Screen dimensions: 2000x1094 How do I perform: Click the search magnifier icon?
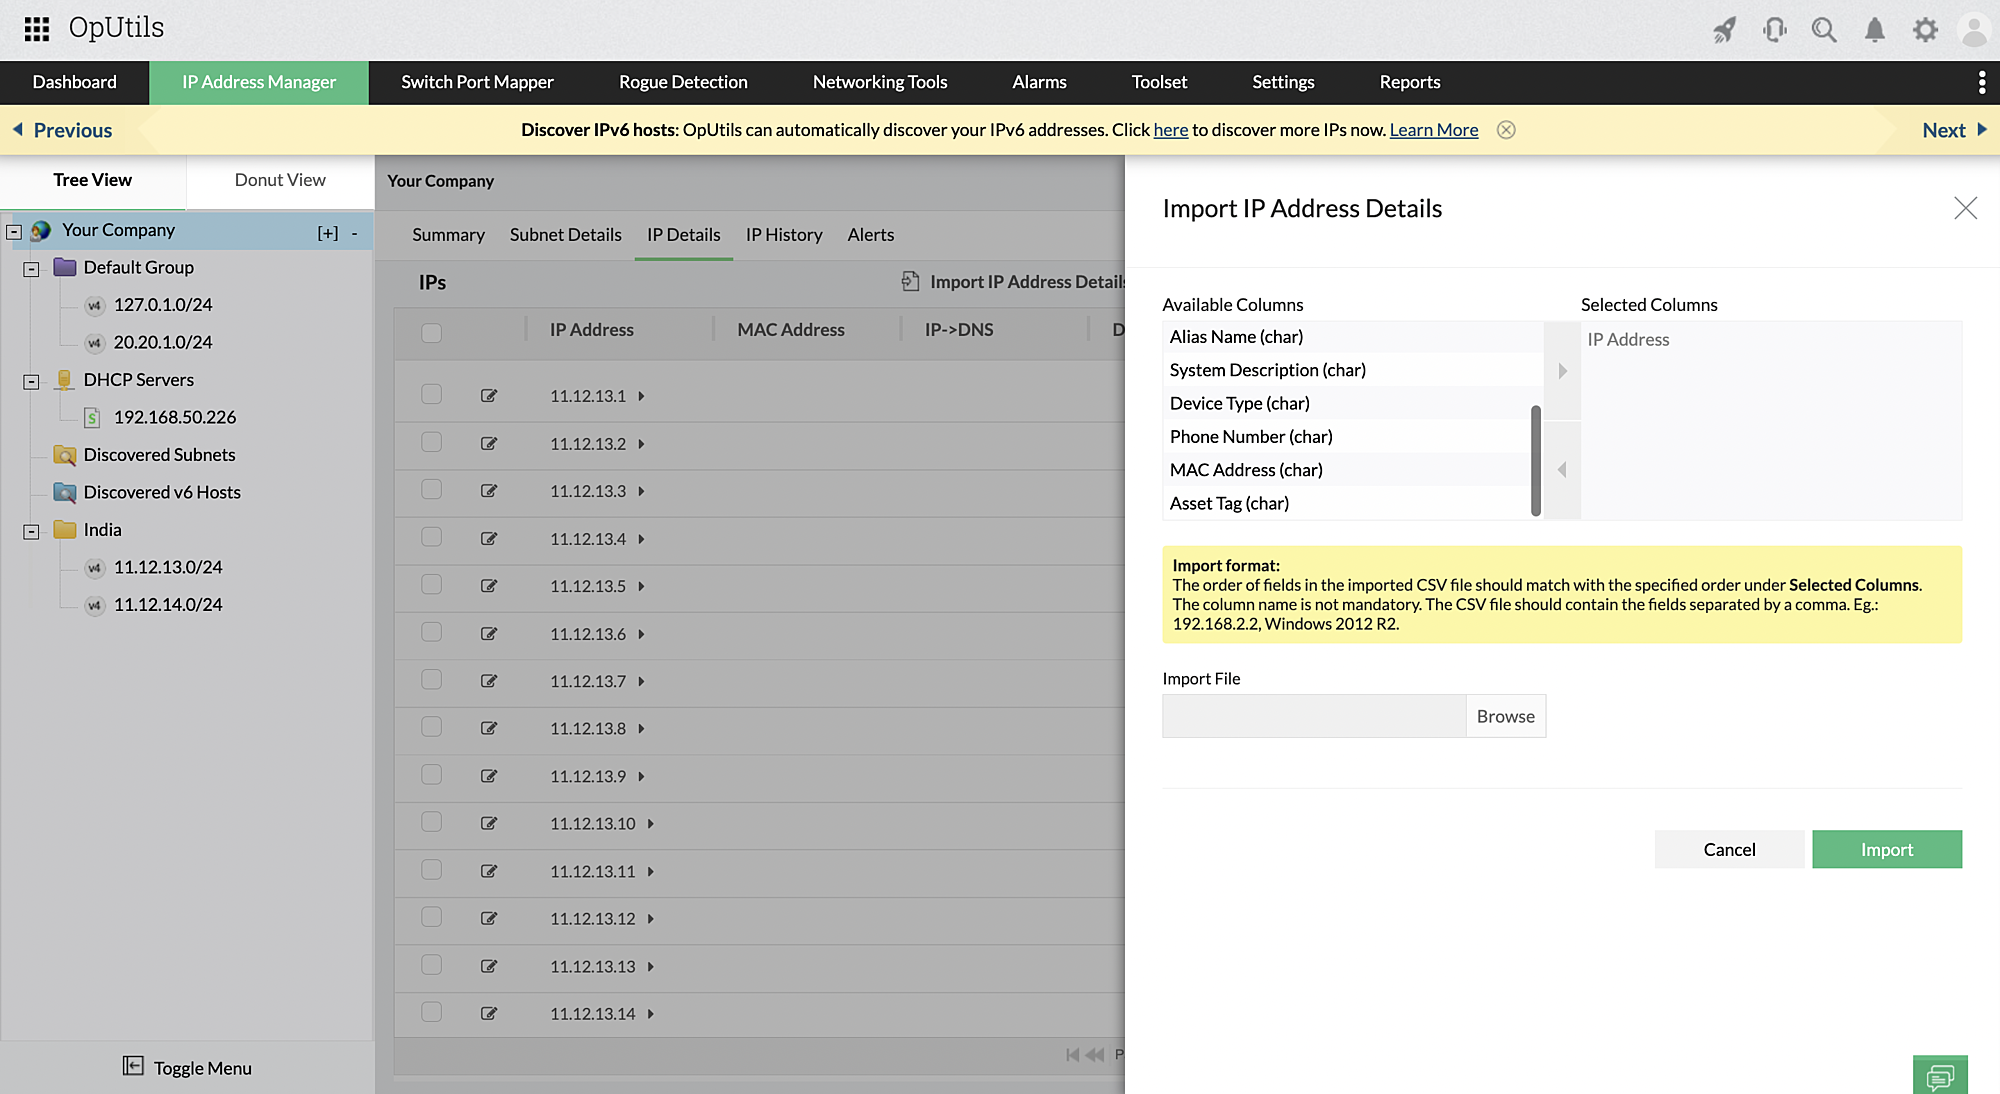point(1824,30)
